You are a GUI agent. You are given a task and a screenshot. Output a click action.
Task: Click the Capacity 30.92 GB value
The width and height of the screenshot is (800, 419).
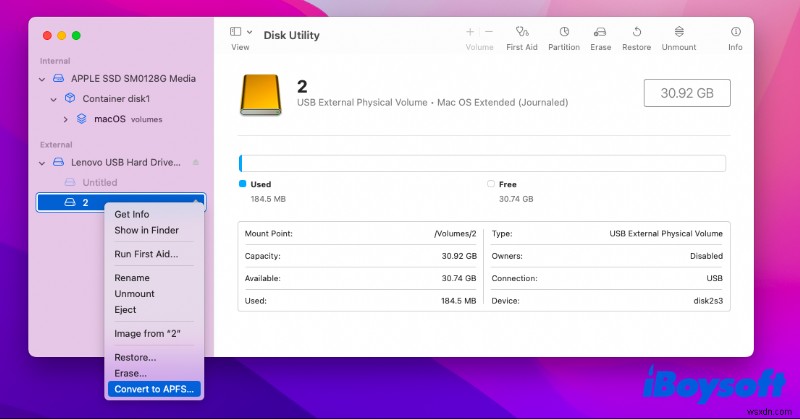[x=459, y=256]
